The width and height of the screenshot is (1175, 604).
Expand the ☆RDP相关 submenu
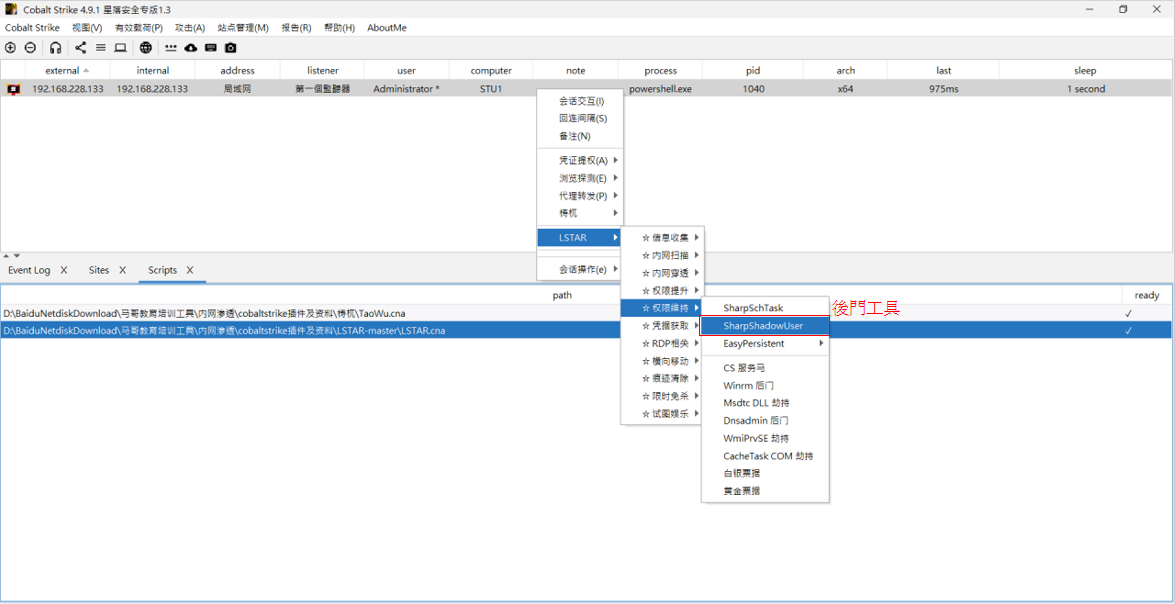pyautogui.click(x=662, y=343)
